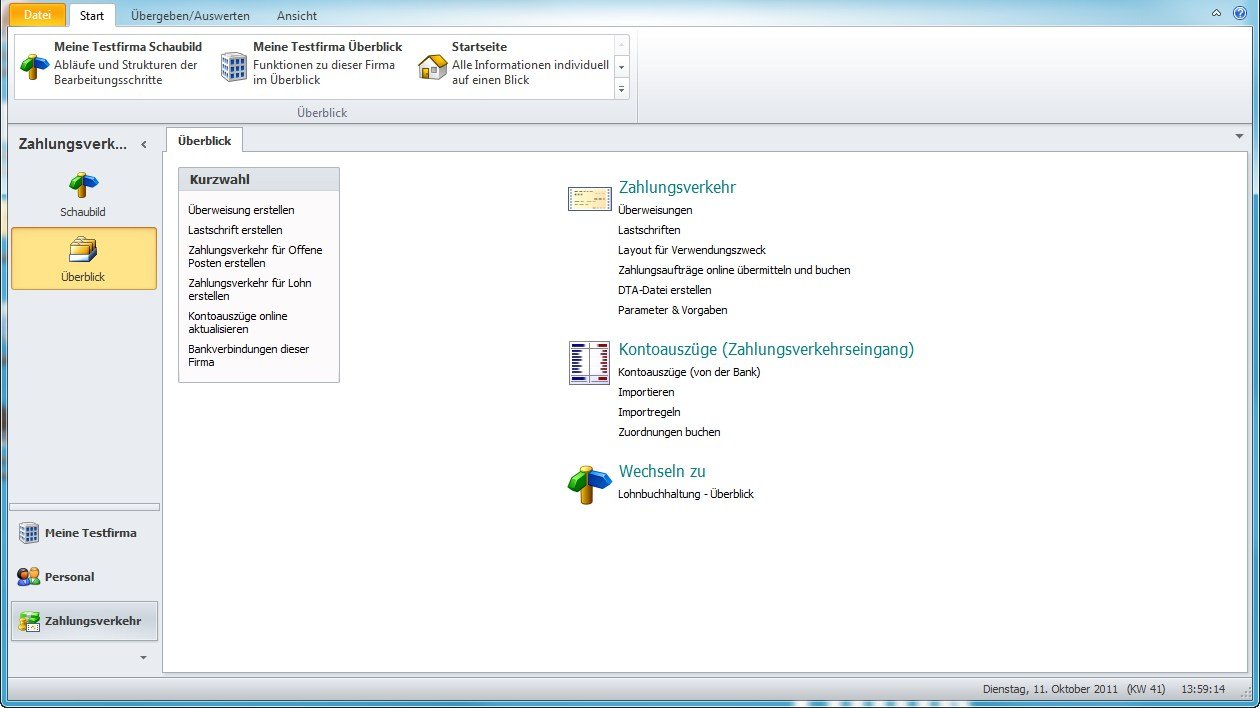Viewport: 1260px width, 708px height.
Task: Expand the ribbon gallery more arrow
Action: click(x=621, y=89)
